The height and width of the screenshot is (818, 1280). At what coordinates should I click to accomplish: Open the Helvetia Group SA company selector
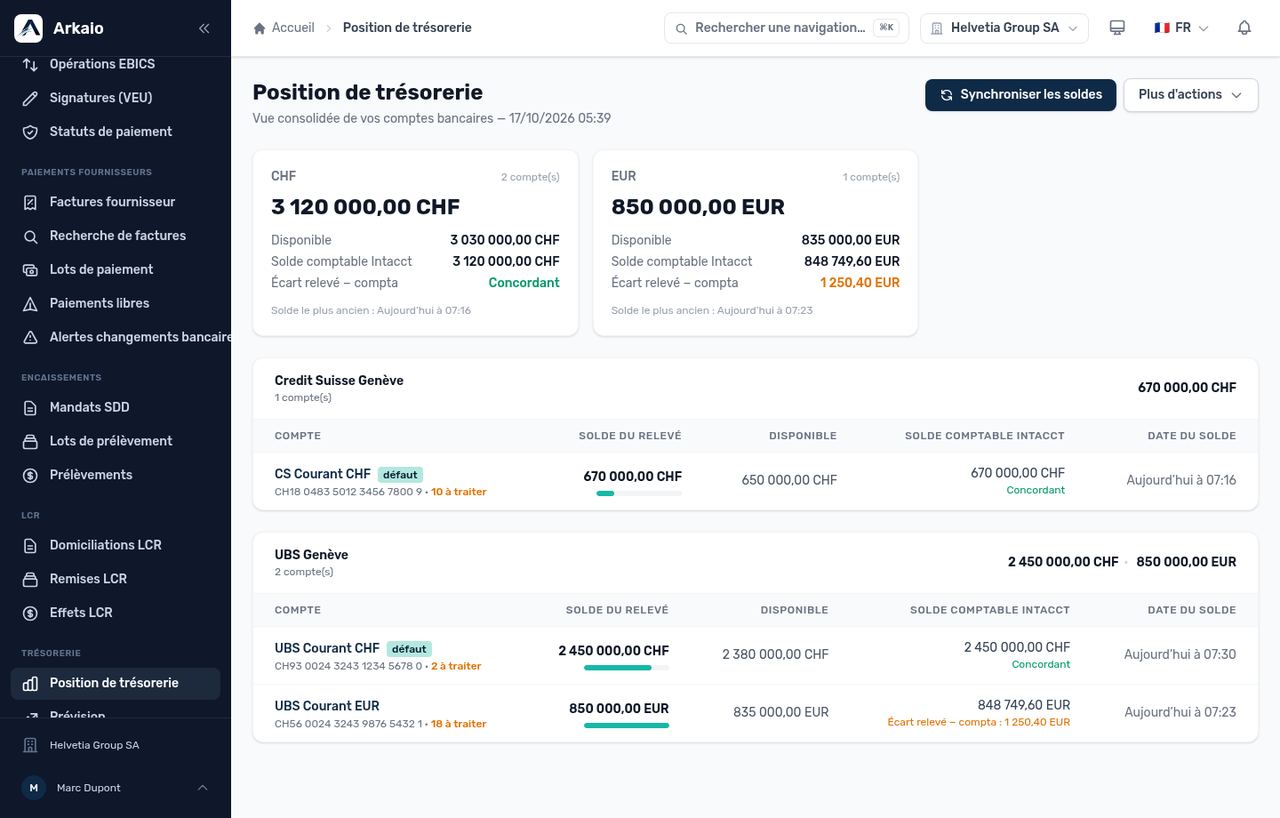pyautogui.click(x=1004, y=28)
